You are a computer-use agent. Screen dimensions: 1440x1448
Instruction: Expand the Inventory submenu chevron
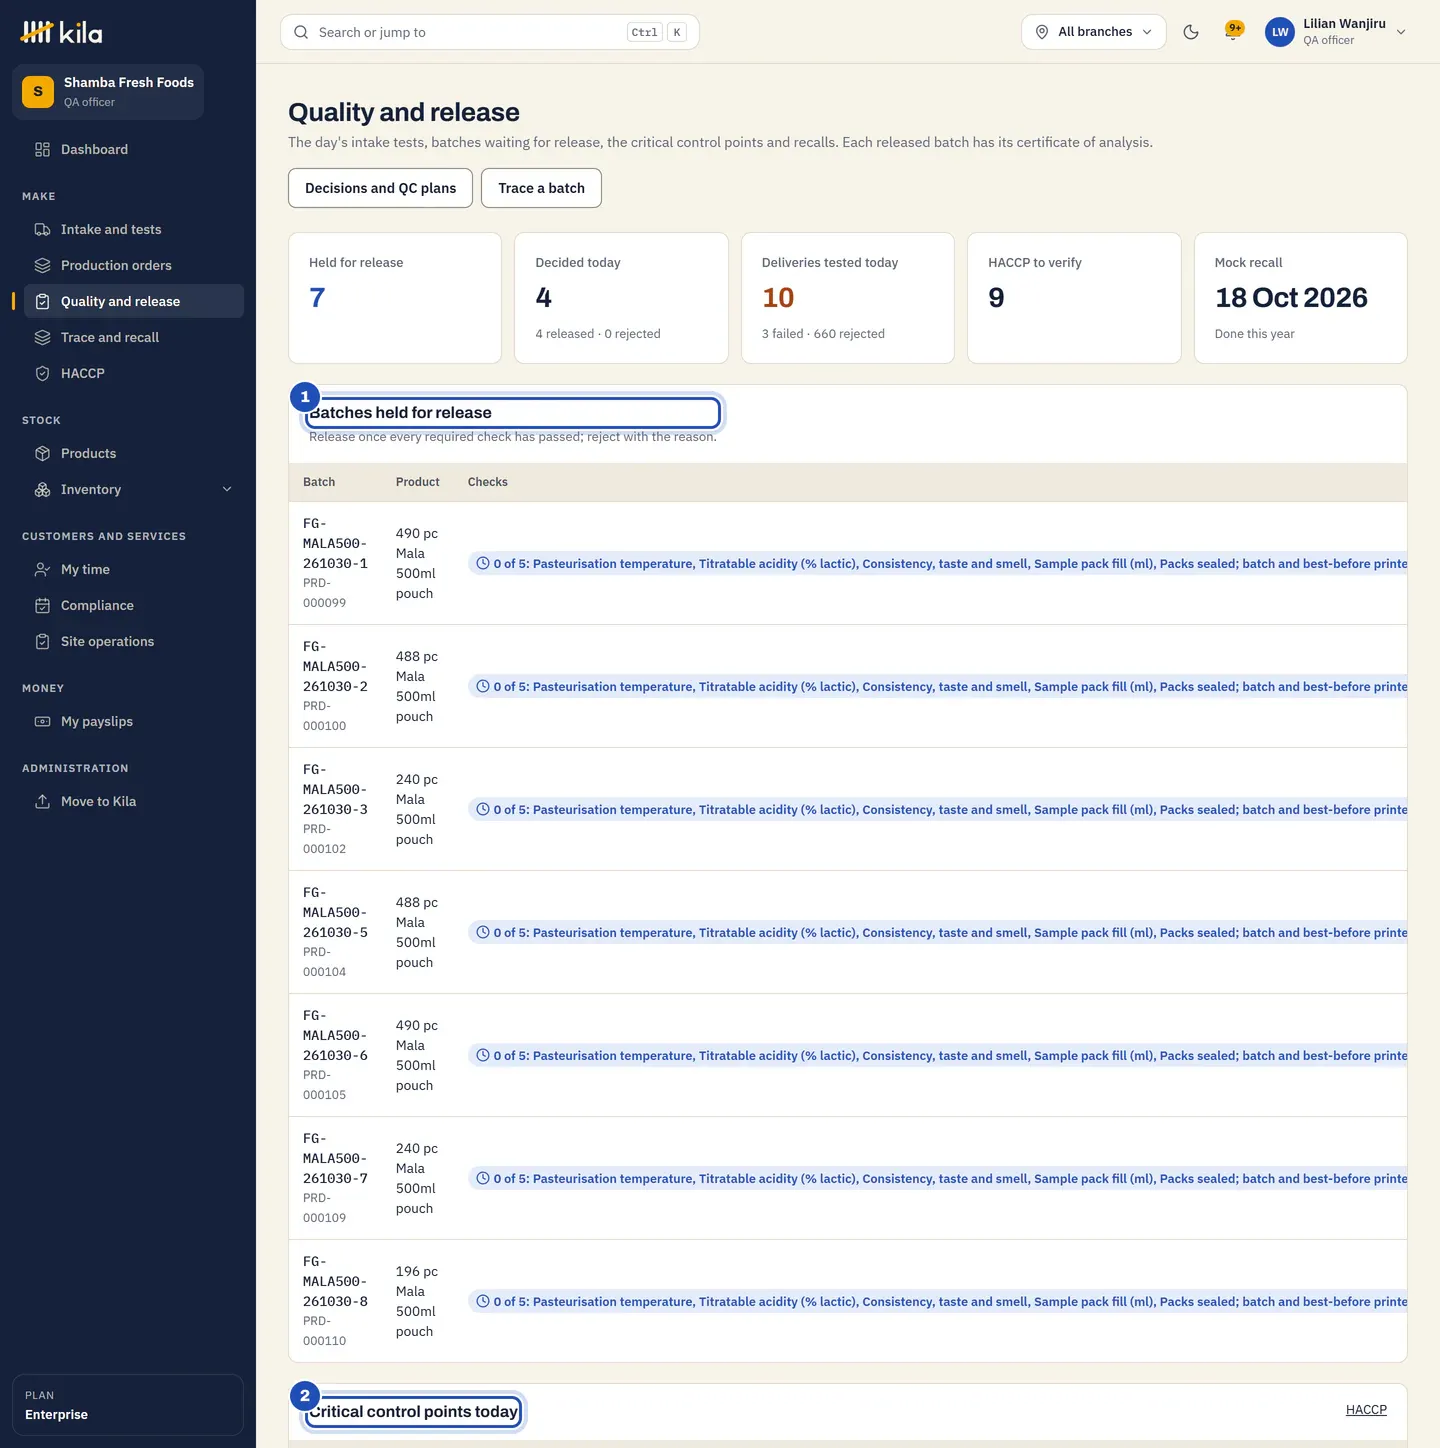click(x=227, y=489)
